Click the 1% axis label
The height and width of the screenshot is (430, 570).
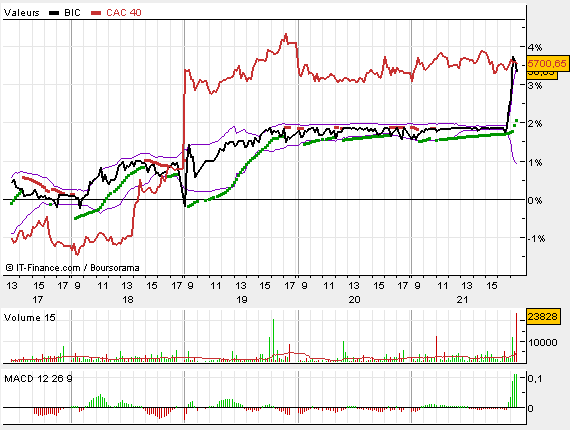tap(535, 162)
